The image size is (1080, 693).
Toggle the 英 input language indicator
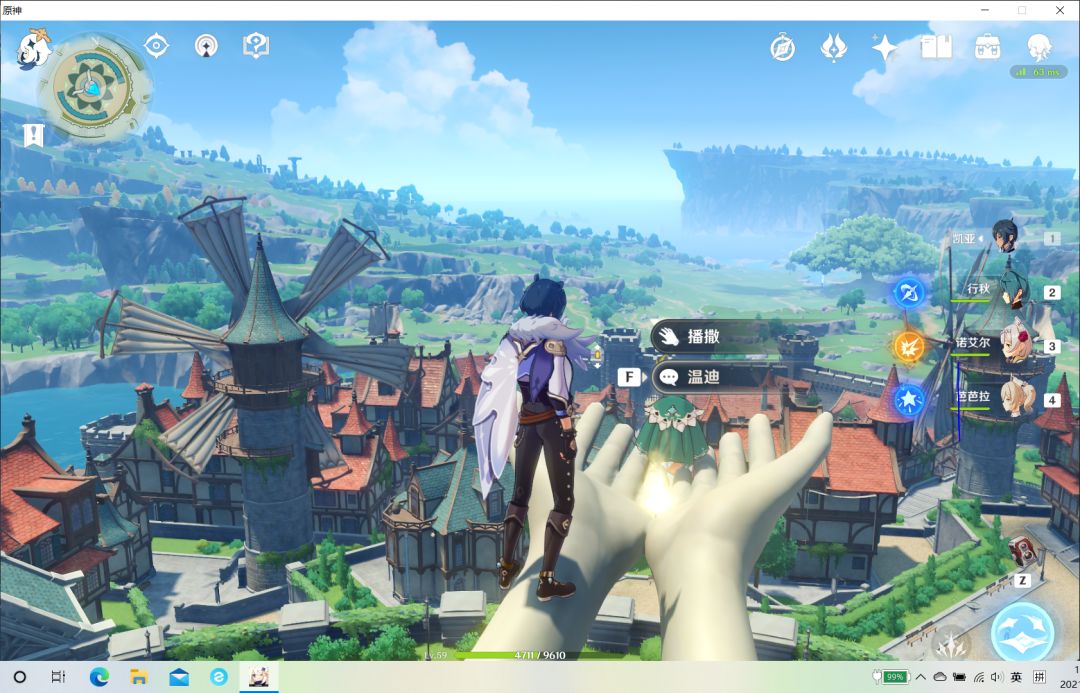pyautogui.click(x=1016, y=677)
